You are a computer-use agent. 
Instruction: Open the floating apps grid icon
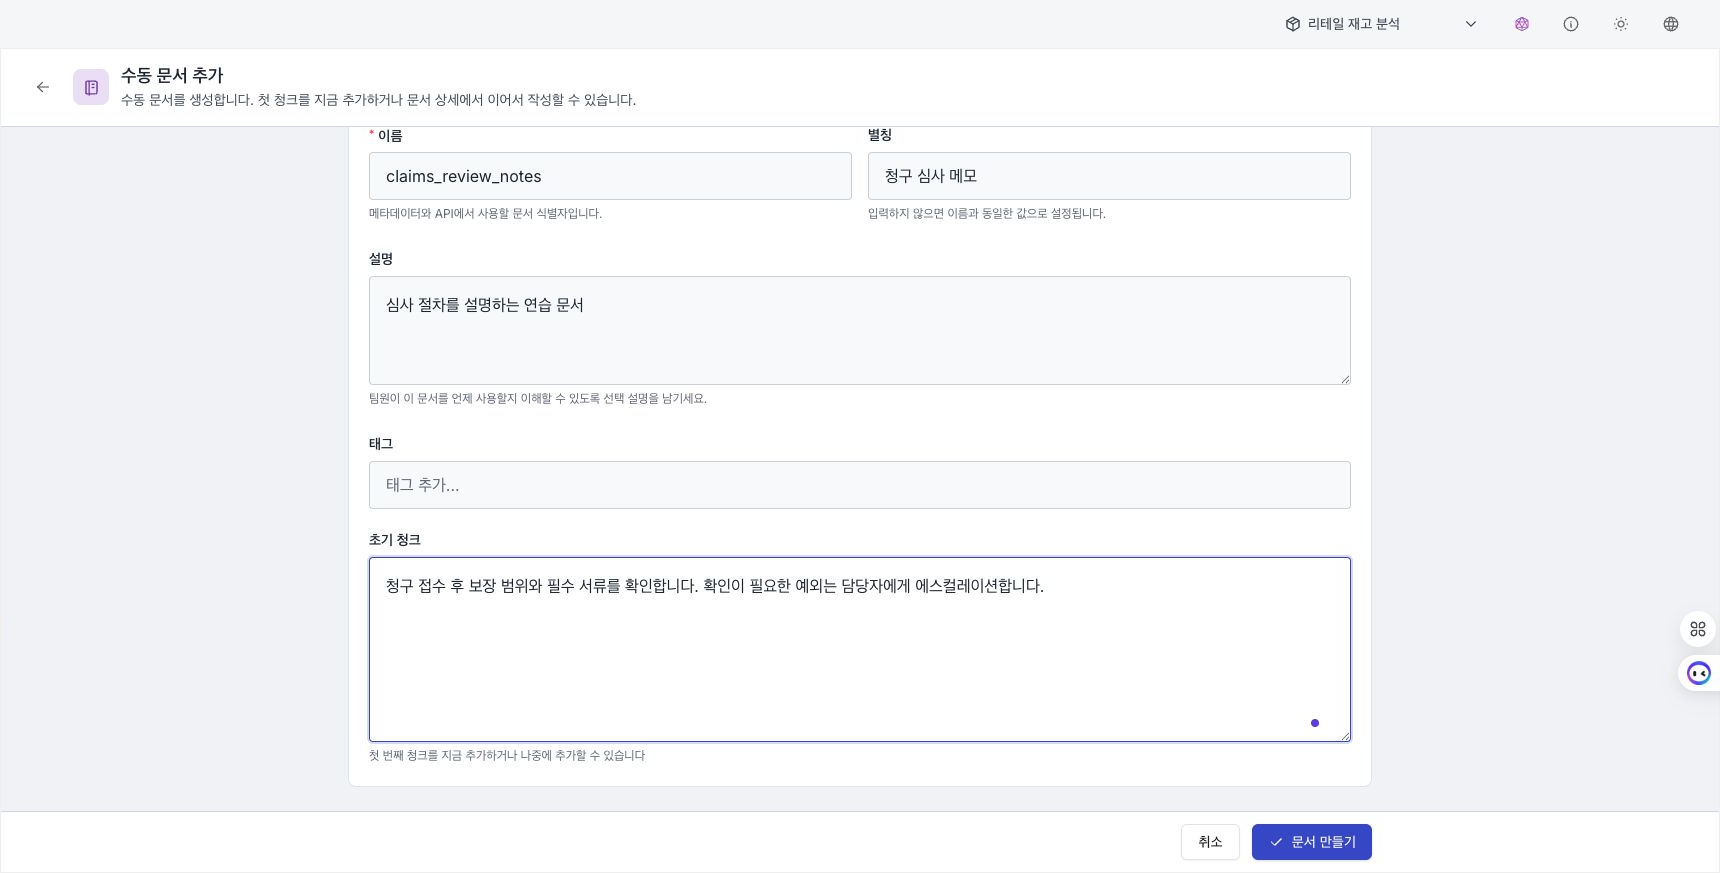click(1698, 629)
